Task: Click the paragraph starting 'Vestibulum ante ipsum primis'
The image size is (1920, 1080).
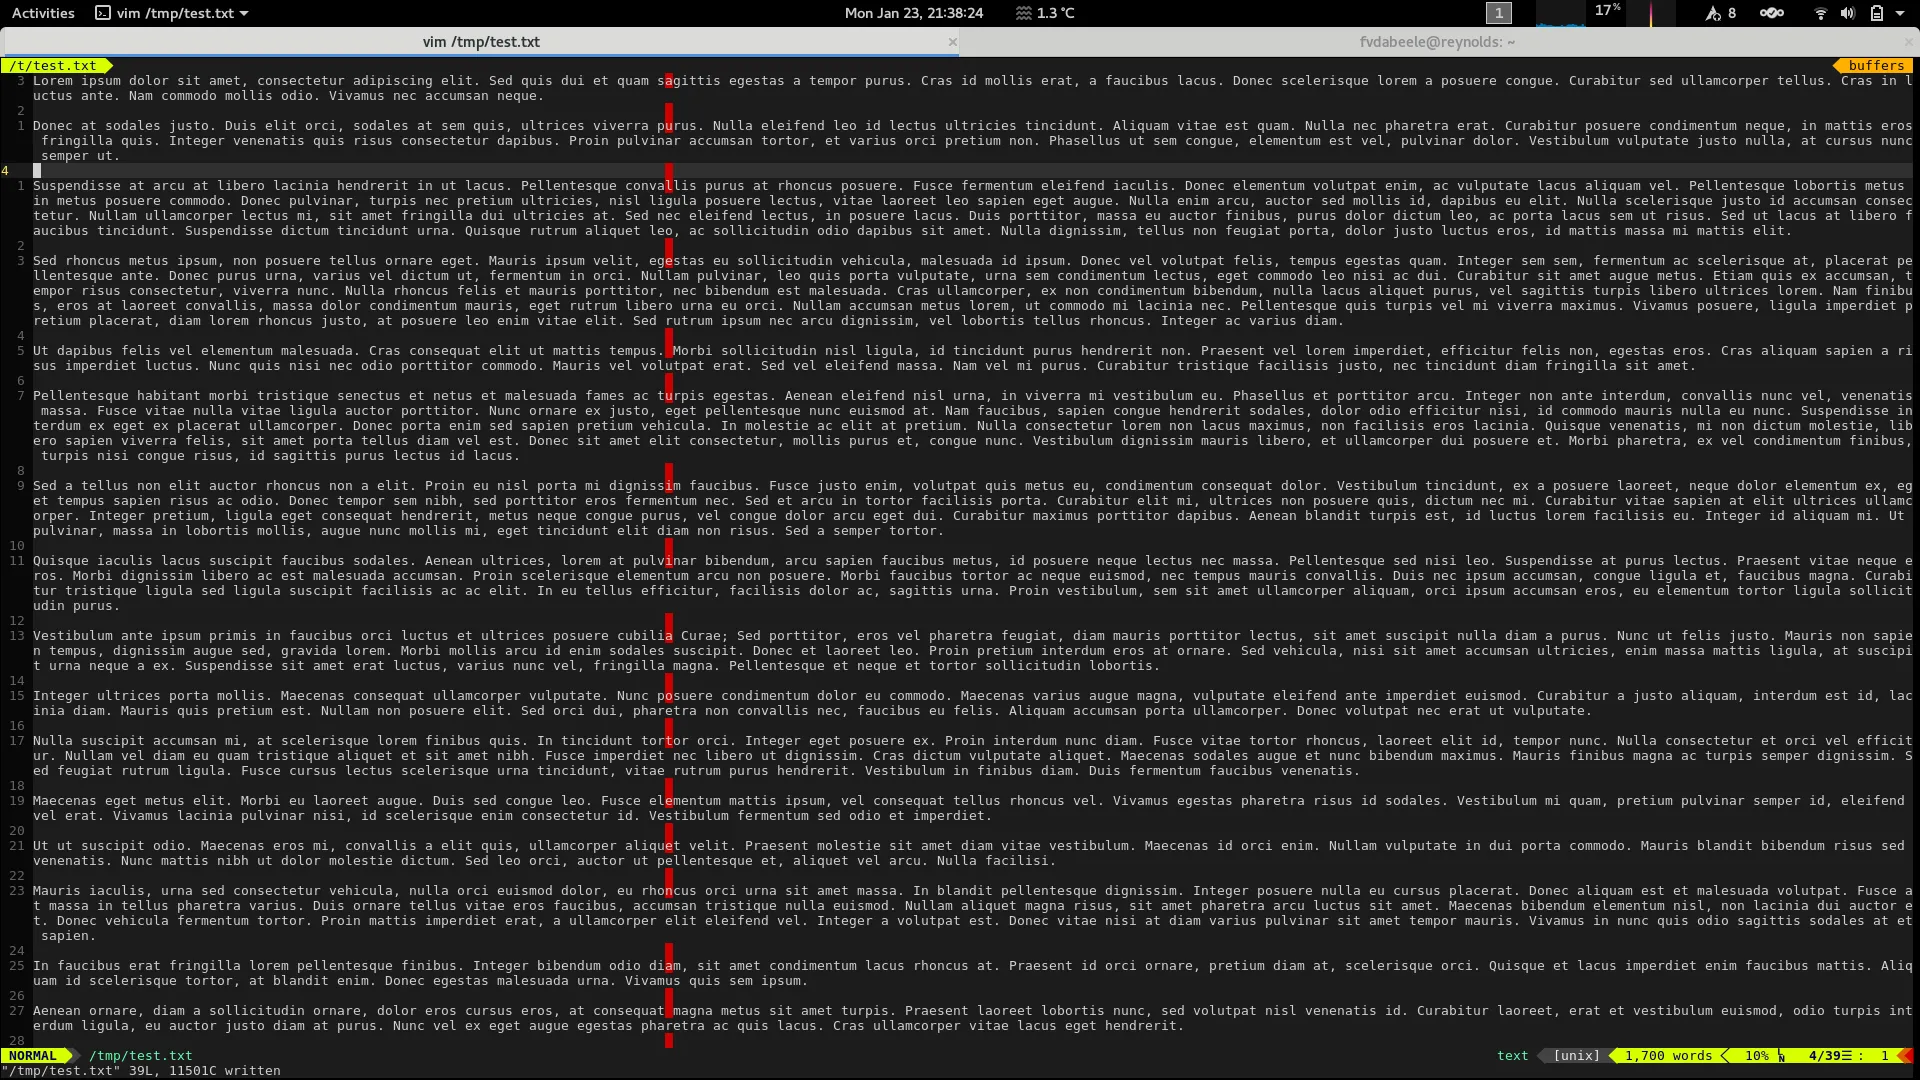Action: coord(972,650)
